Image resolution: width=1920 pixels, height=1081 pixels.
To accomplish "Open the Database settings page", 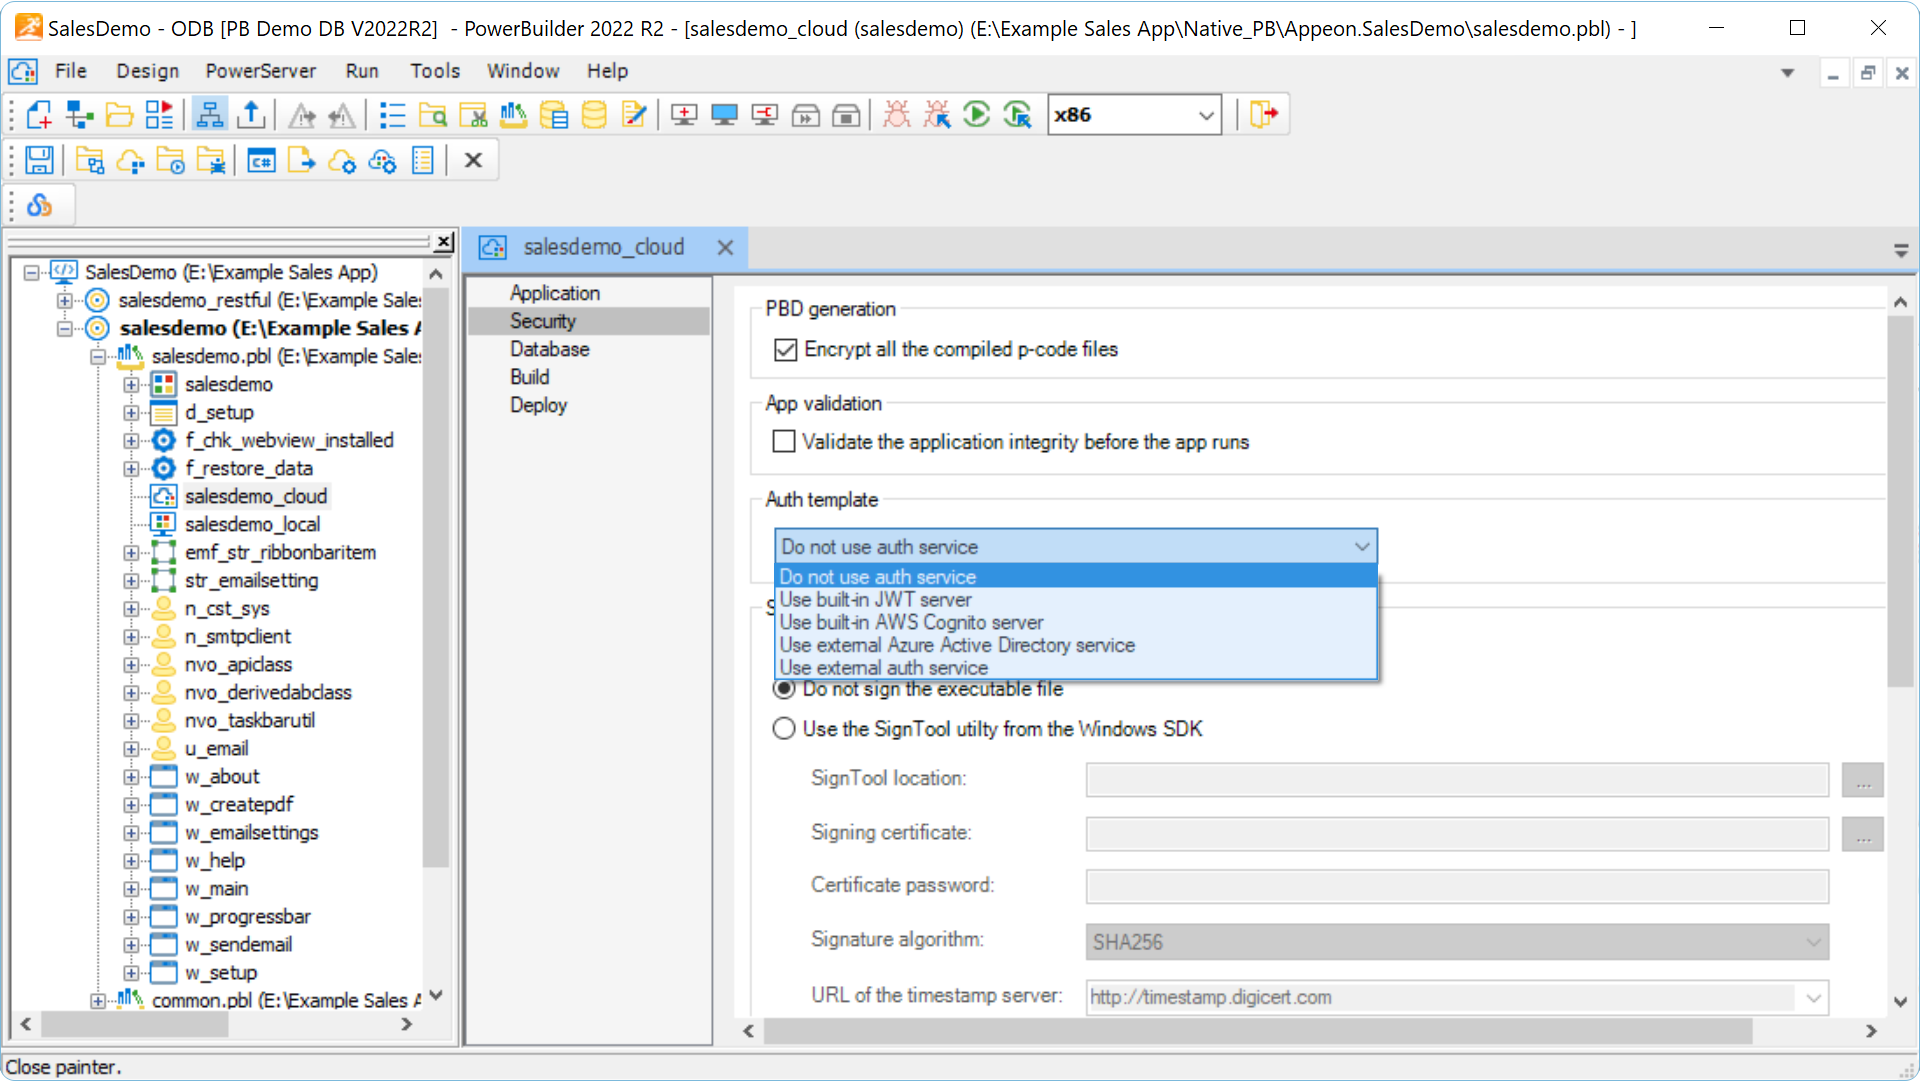I will coord(549,349).
